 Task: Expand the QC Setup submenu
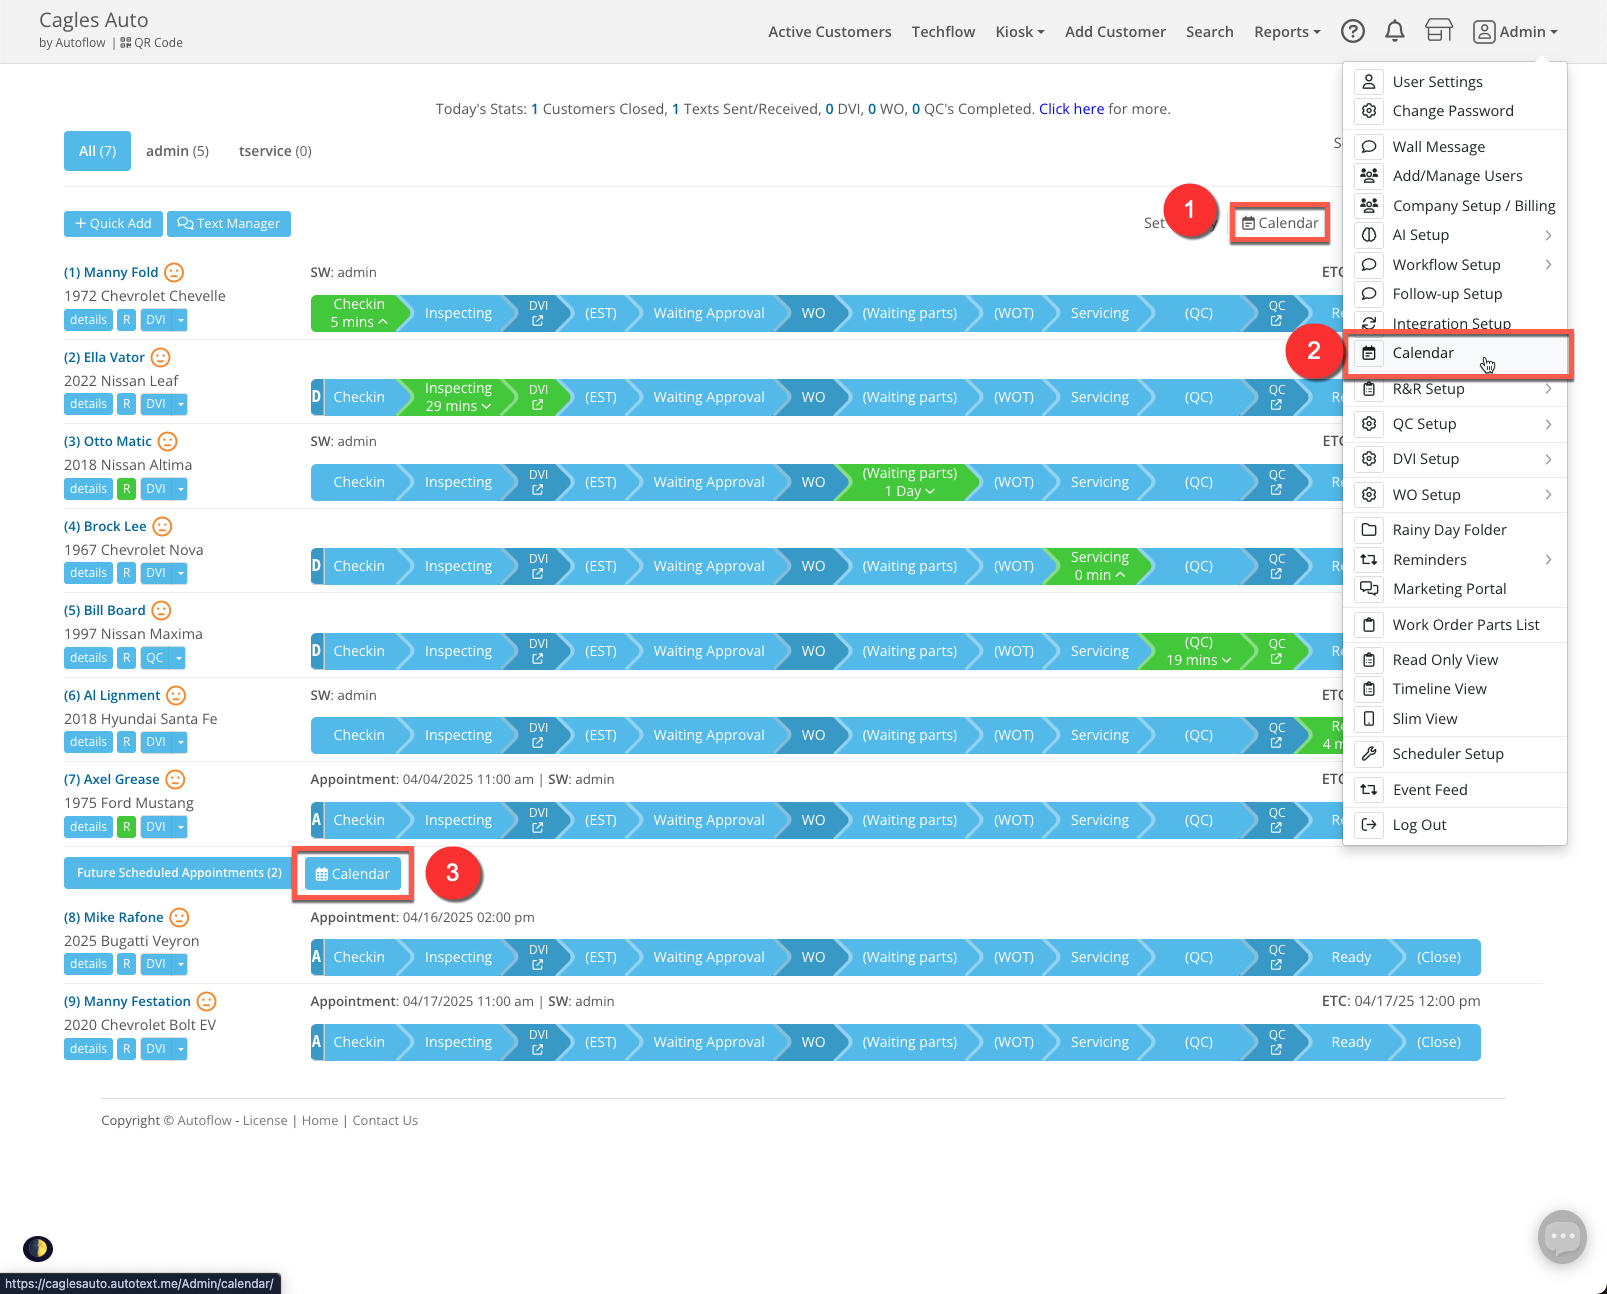coord(1548,424)
